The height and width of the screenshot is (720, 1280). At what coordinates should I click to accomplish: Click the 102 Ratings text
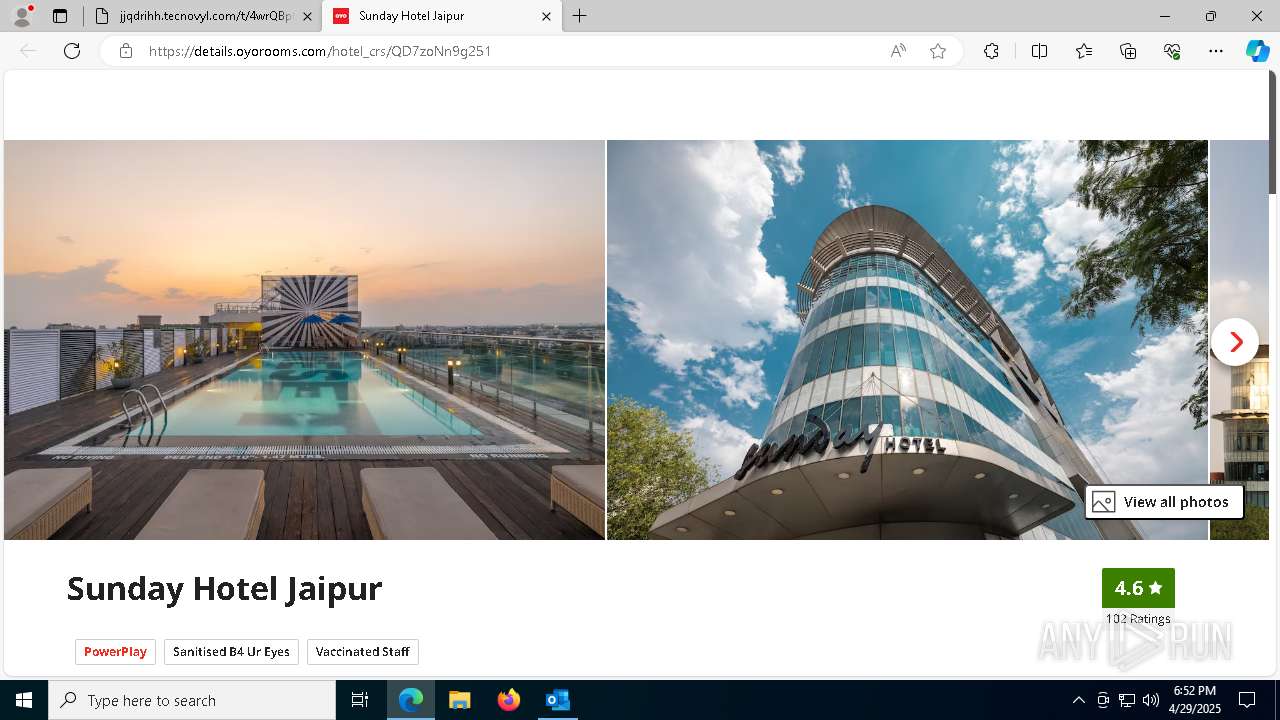pos(1138,619)
